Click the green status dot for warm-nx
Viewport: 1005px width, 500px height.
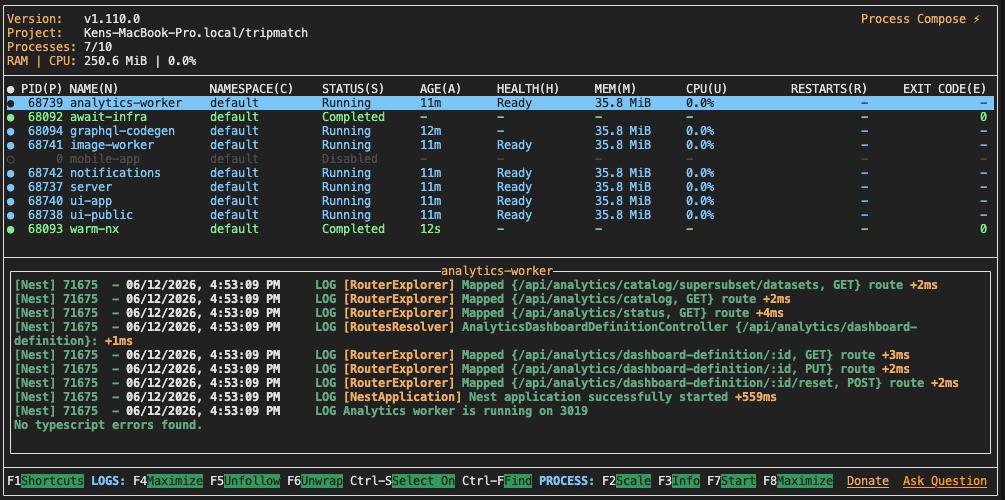click(x=10, y=229)
